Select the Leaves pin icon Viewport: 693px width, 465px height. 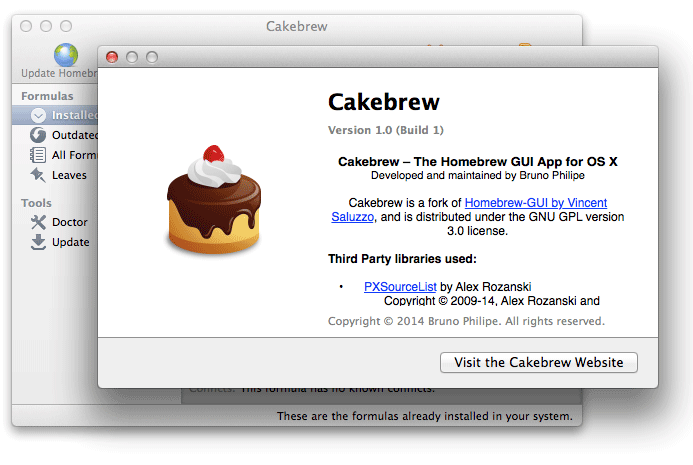point(38,175)
